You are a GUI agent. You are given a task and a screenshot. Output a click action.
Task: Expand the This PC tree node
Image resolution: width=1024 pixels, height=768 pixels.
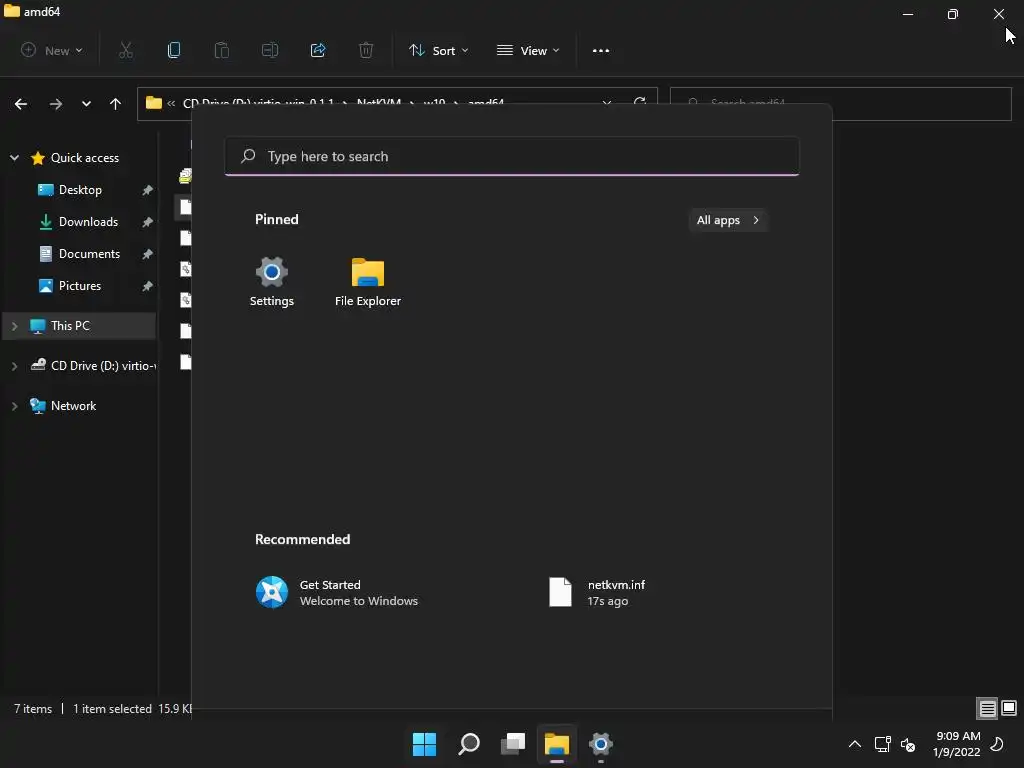coord(14,326)
